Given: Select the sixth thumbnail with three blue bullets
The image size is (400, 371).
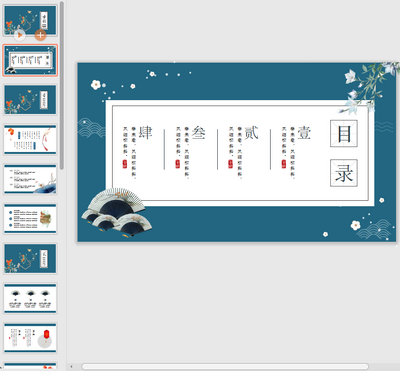Looking at the screenshot, I should point(30,219).
